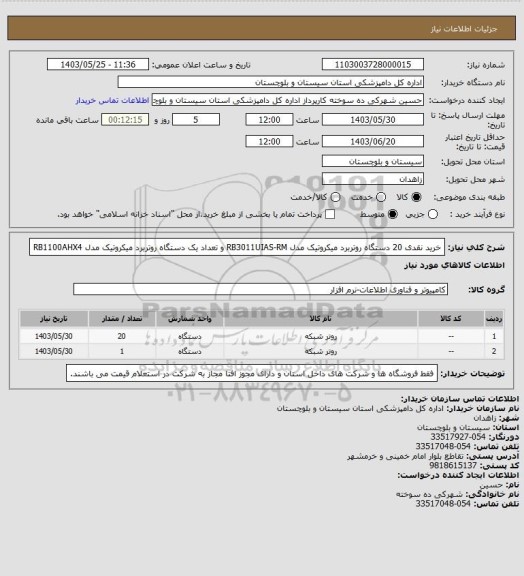
Task: Click the buyer organization name field
Action: pyautogui.click(x=270, y=82)
